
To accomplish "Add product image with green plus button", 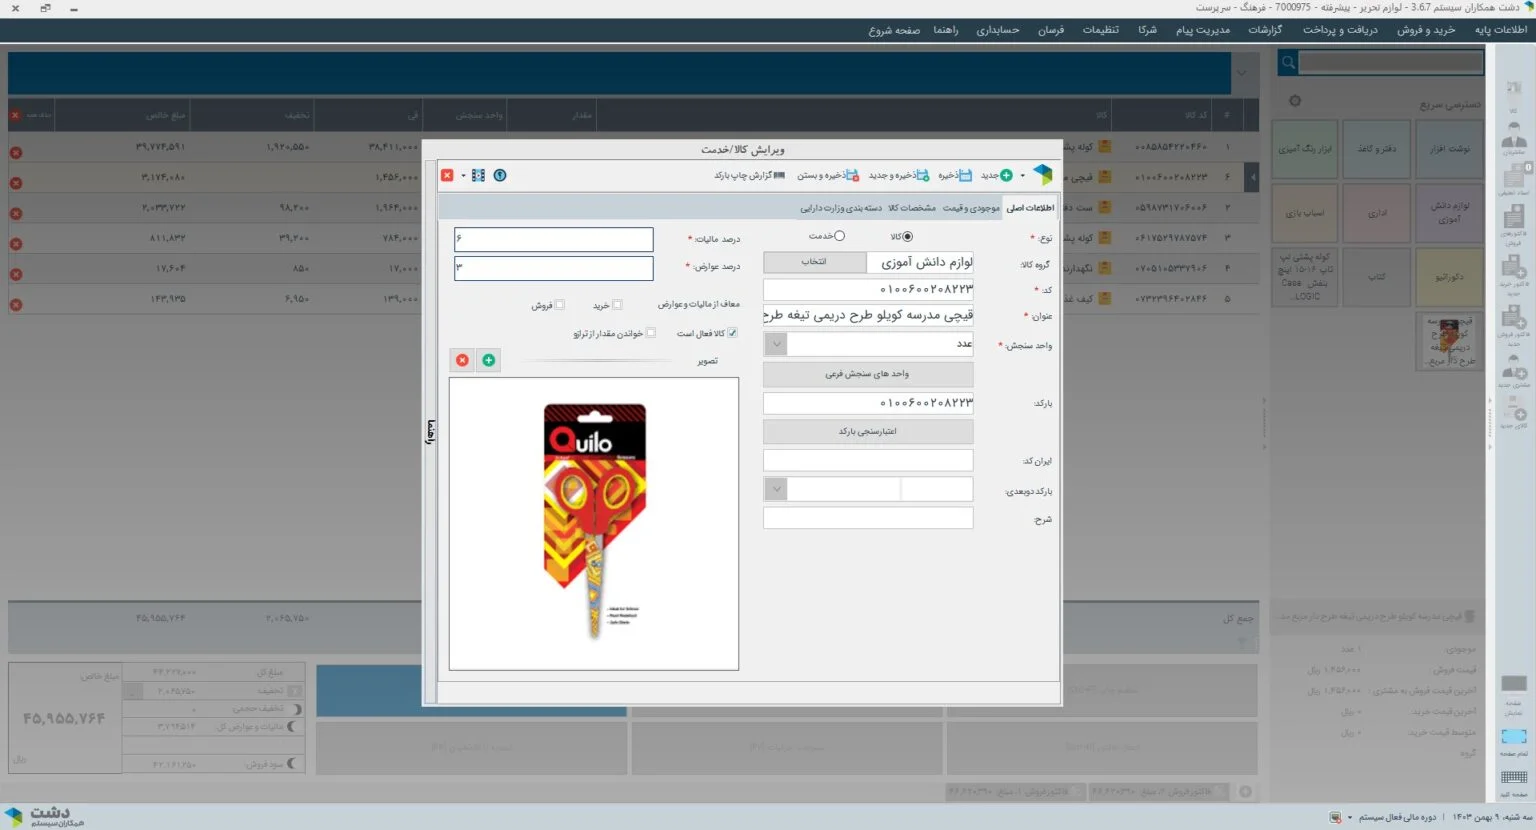I will pyautogui.click(x=488, y=360).
